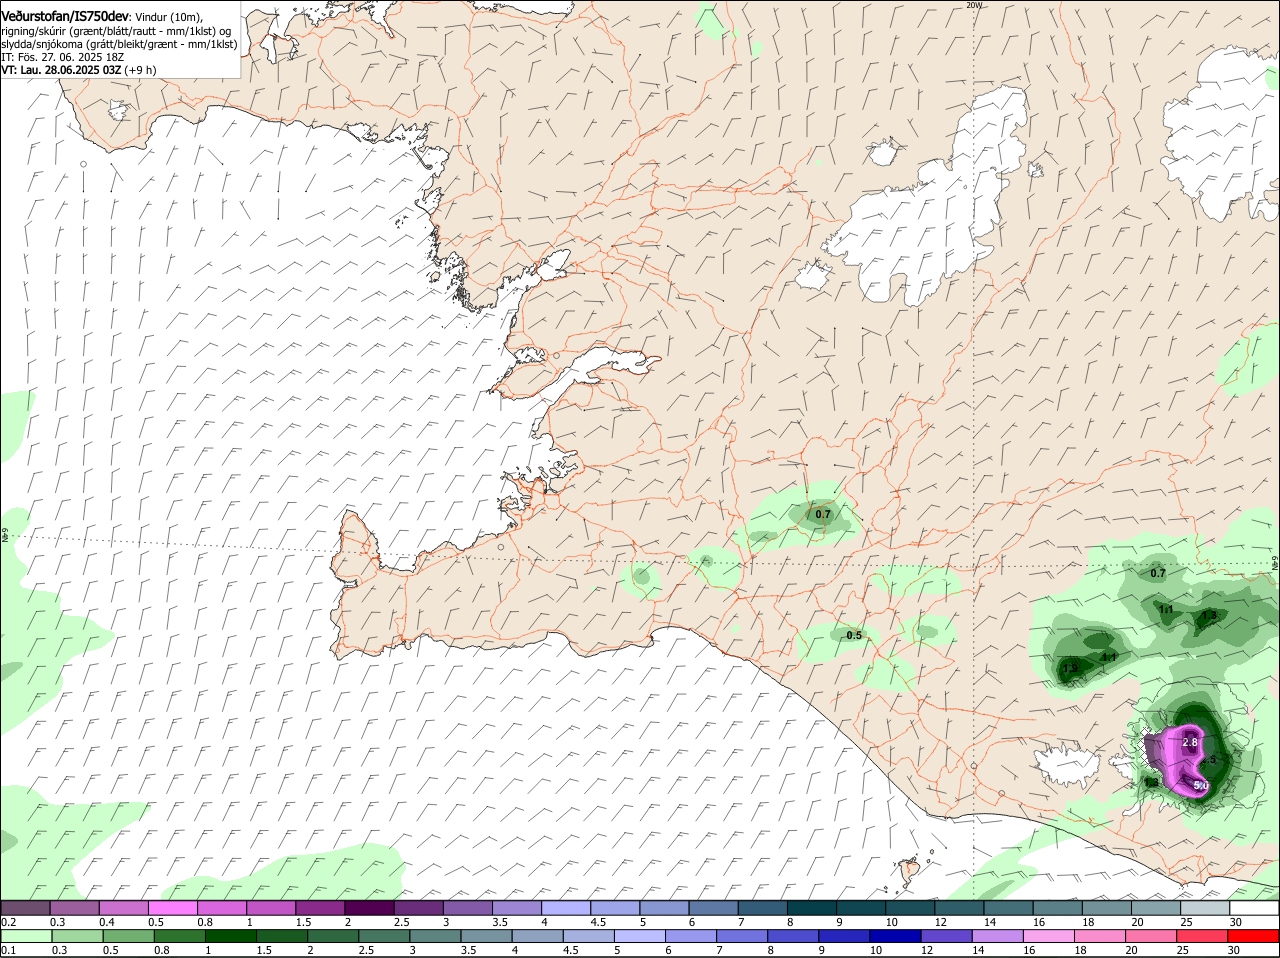Click the 0.4 label on the upper color scale
Viewport: 1280px width, 958px height.
[107, 922]
